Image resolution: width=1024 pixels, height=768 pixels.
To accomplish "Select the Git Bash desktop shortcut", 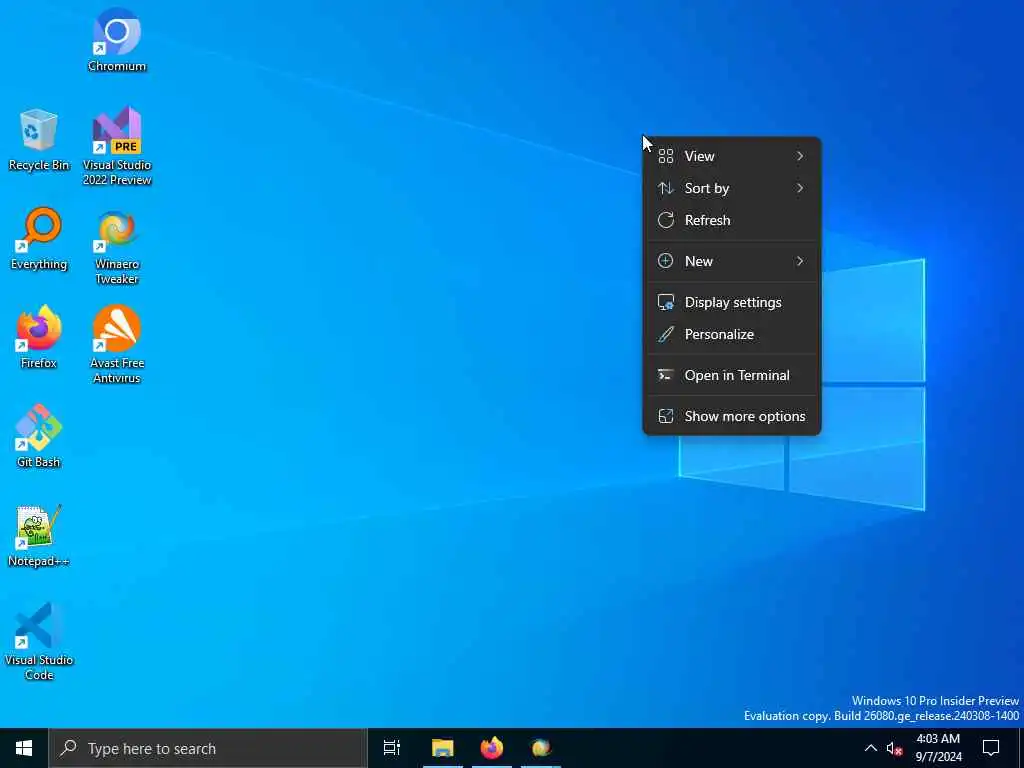I will 39,436.
